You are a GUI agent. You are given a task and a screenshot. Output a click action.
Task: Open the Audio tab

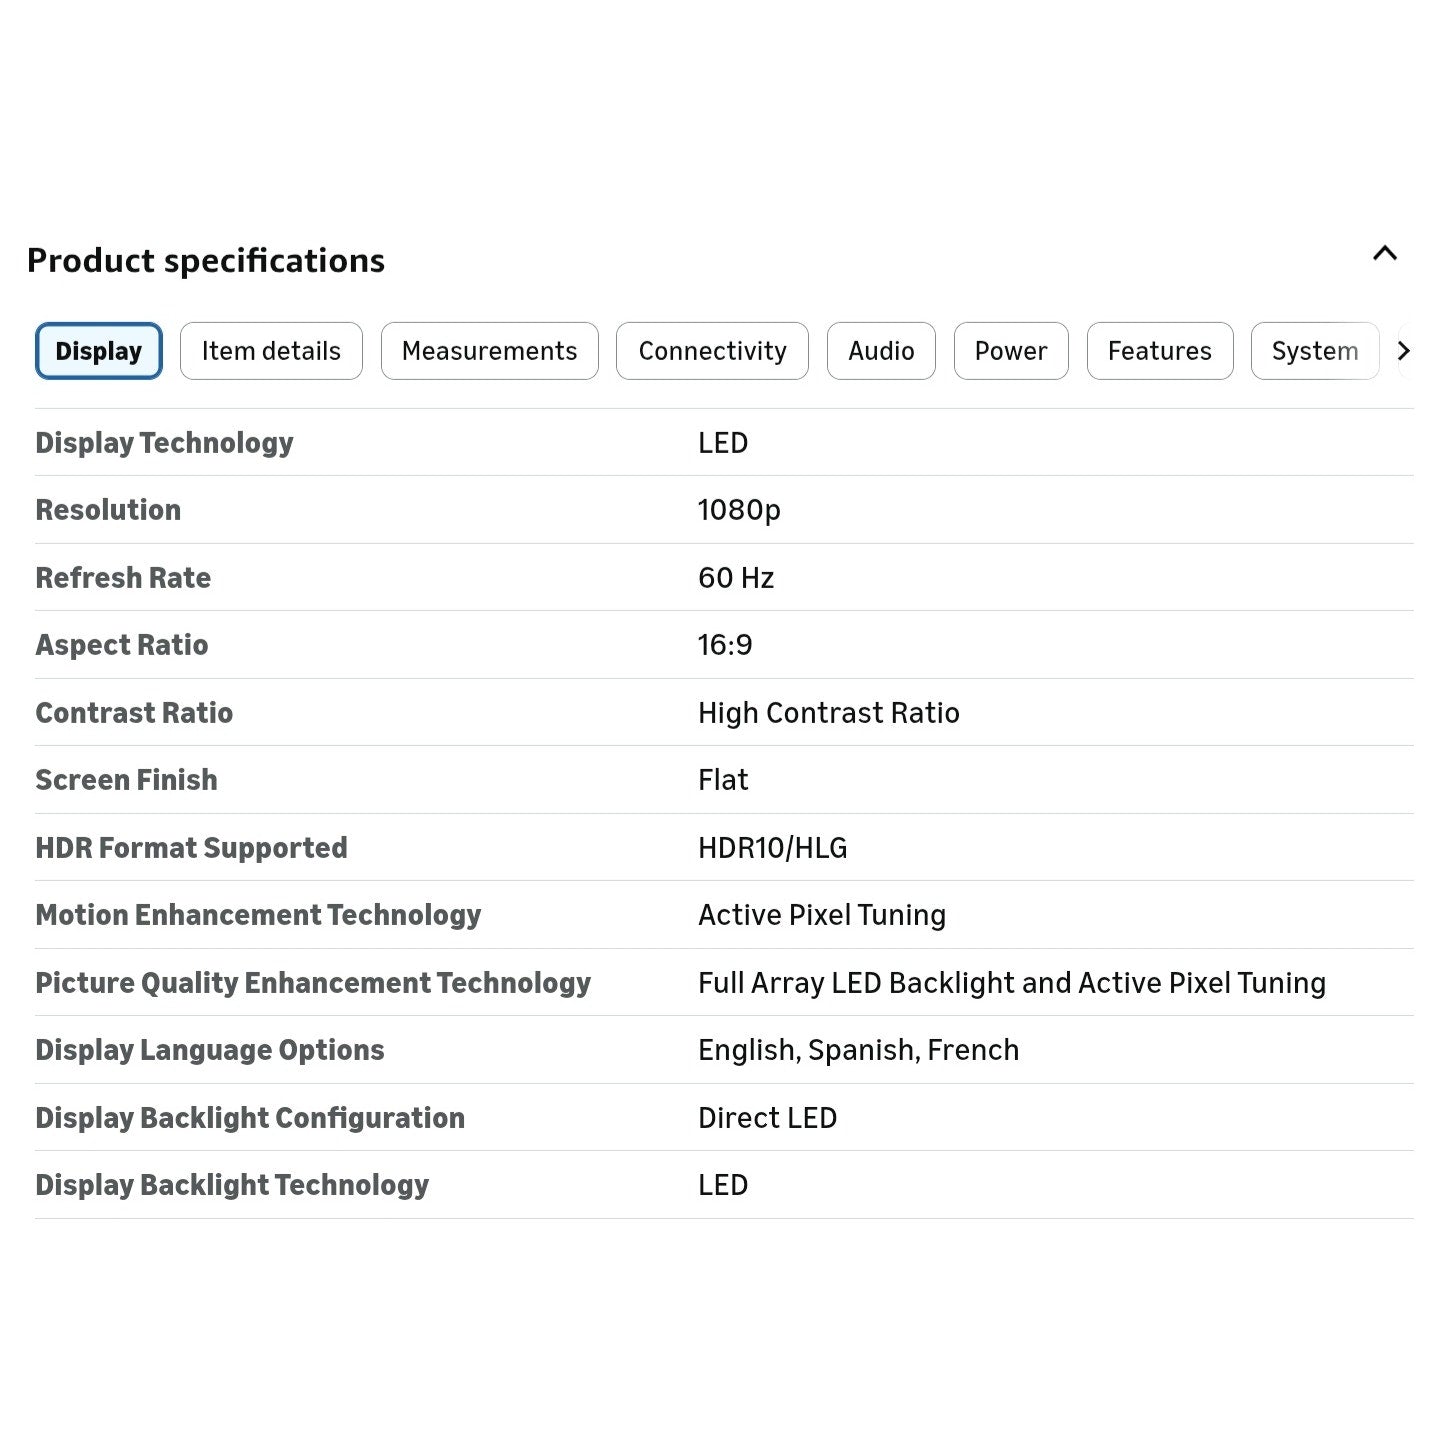(x=881, y=351)
